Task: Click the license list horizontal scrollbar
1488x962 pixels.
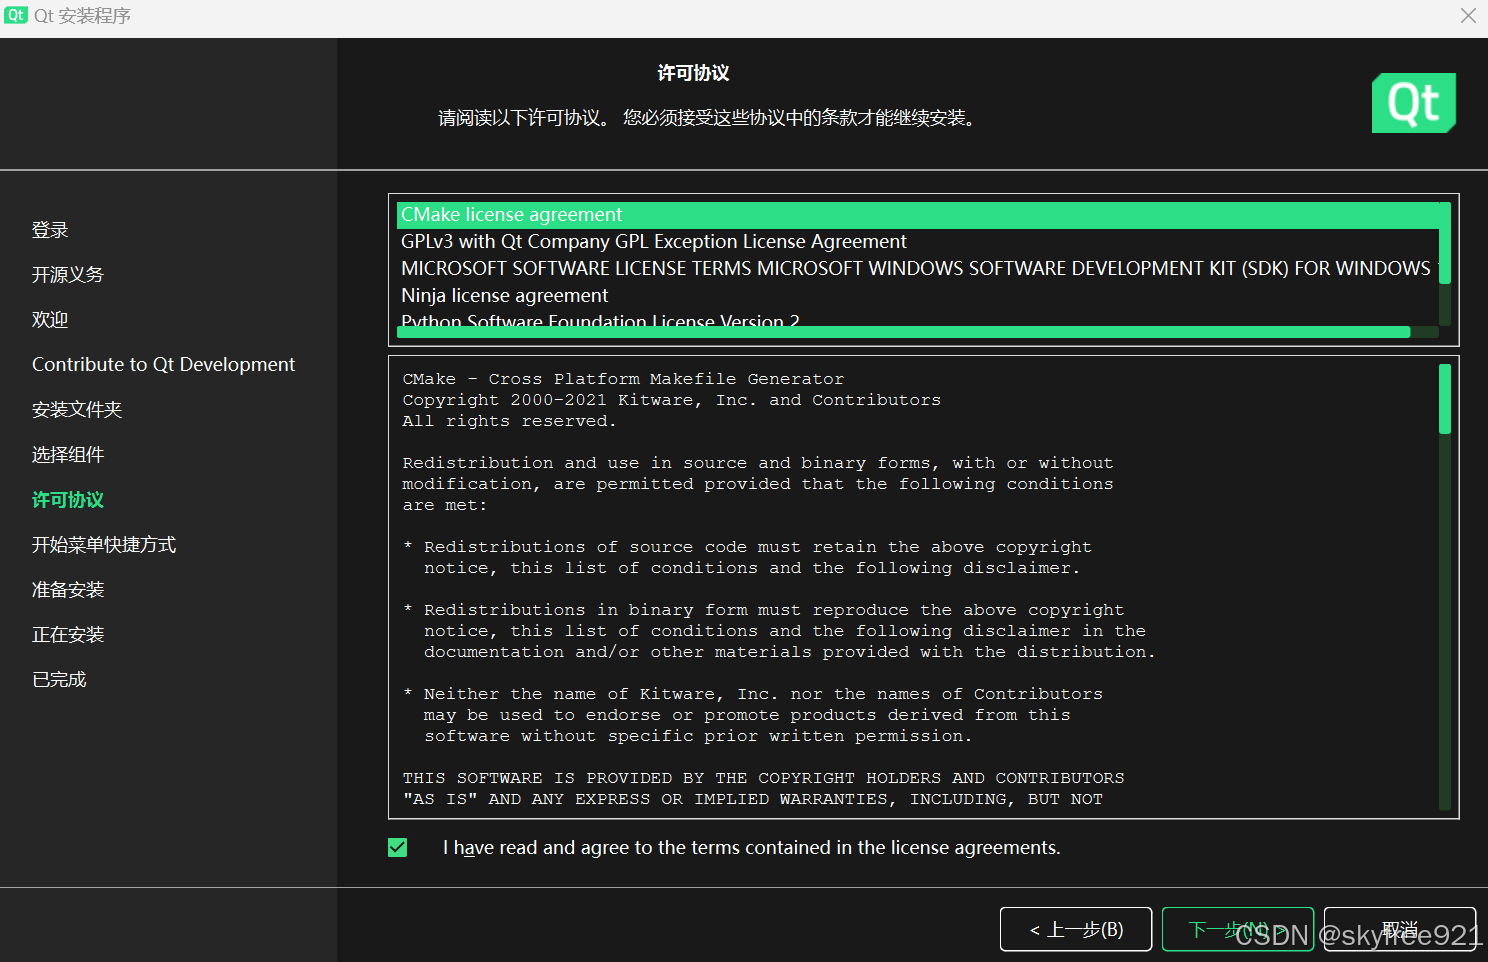Action: click(904, 332)
